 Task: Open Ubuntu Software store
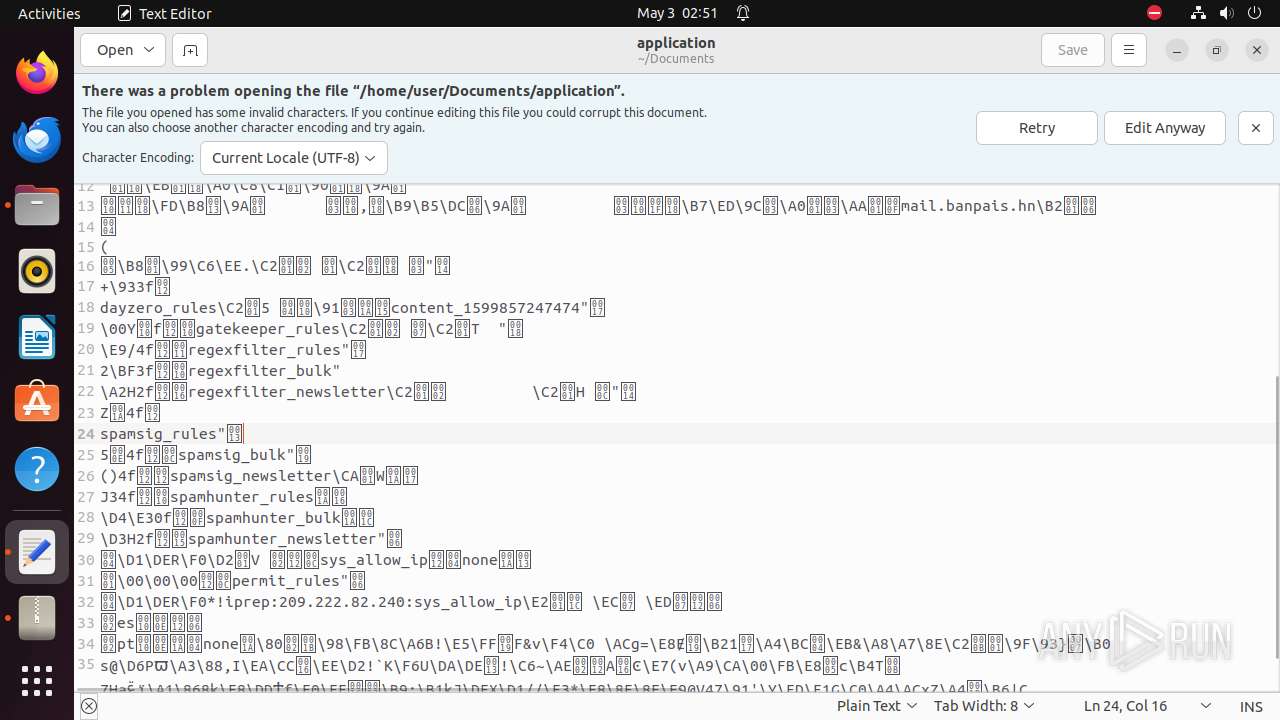tap(37, 403)
